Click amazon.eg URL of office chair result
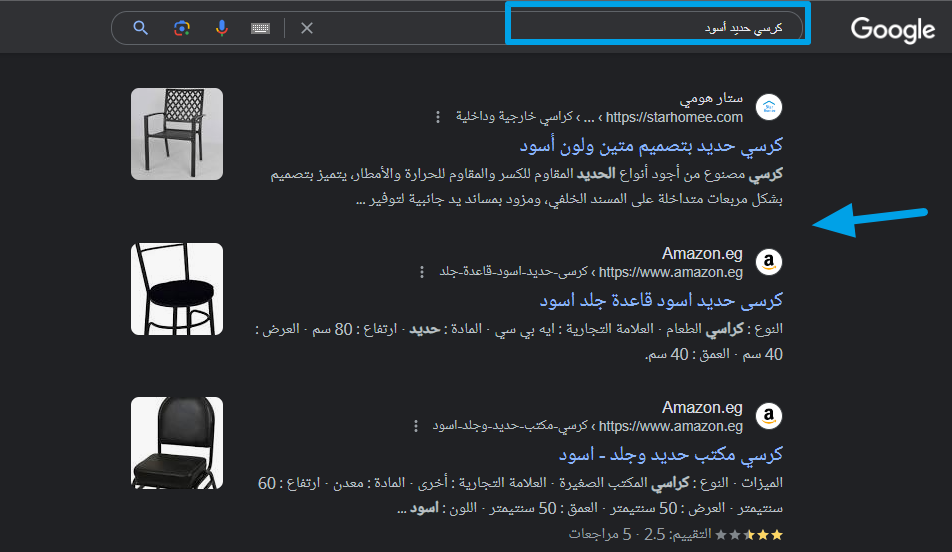 pyautogui.click(x=671, y=426)
